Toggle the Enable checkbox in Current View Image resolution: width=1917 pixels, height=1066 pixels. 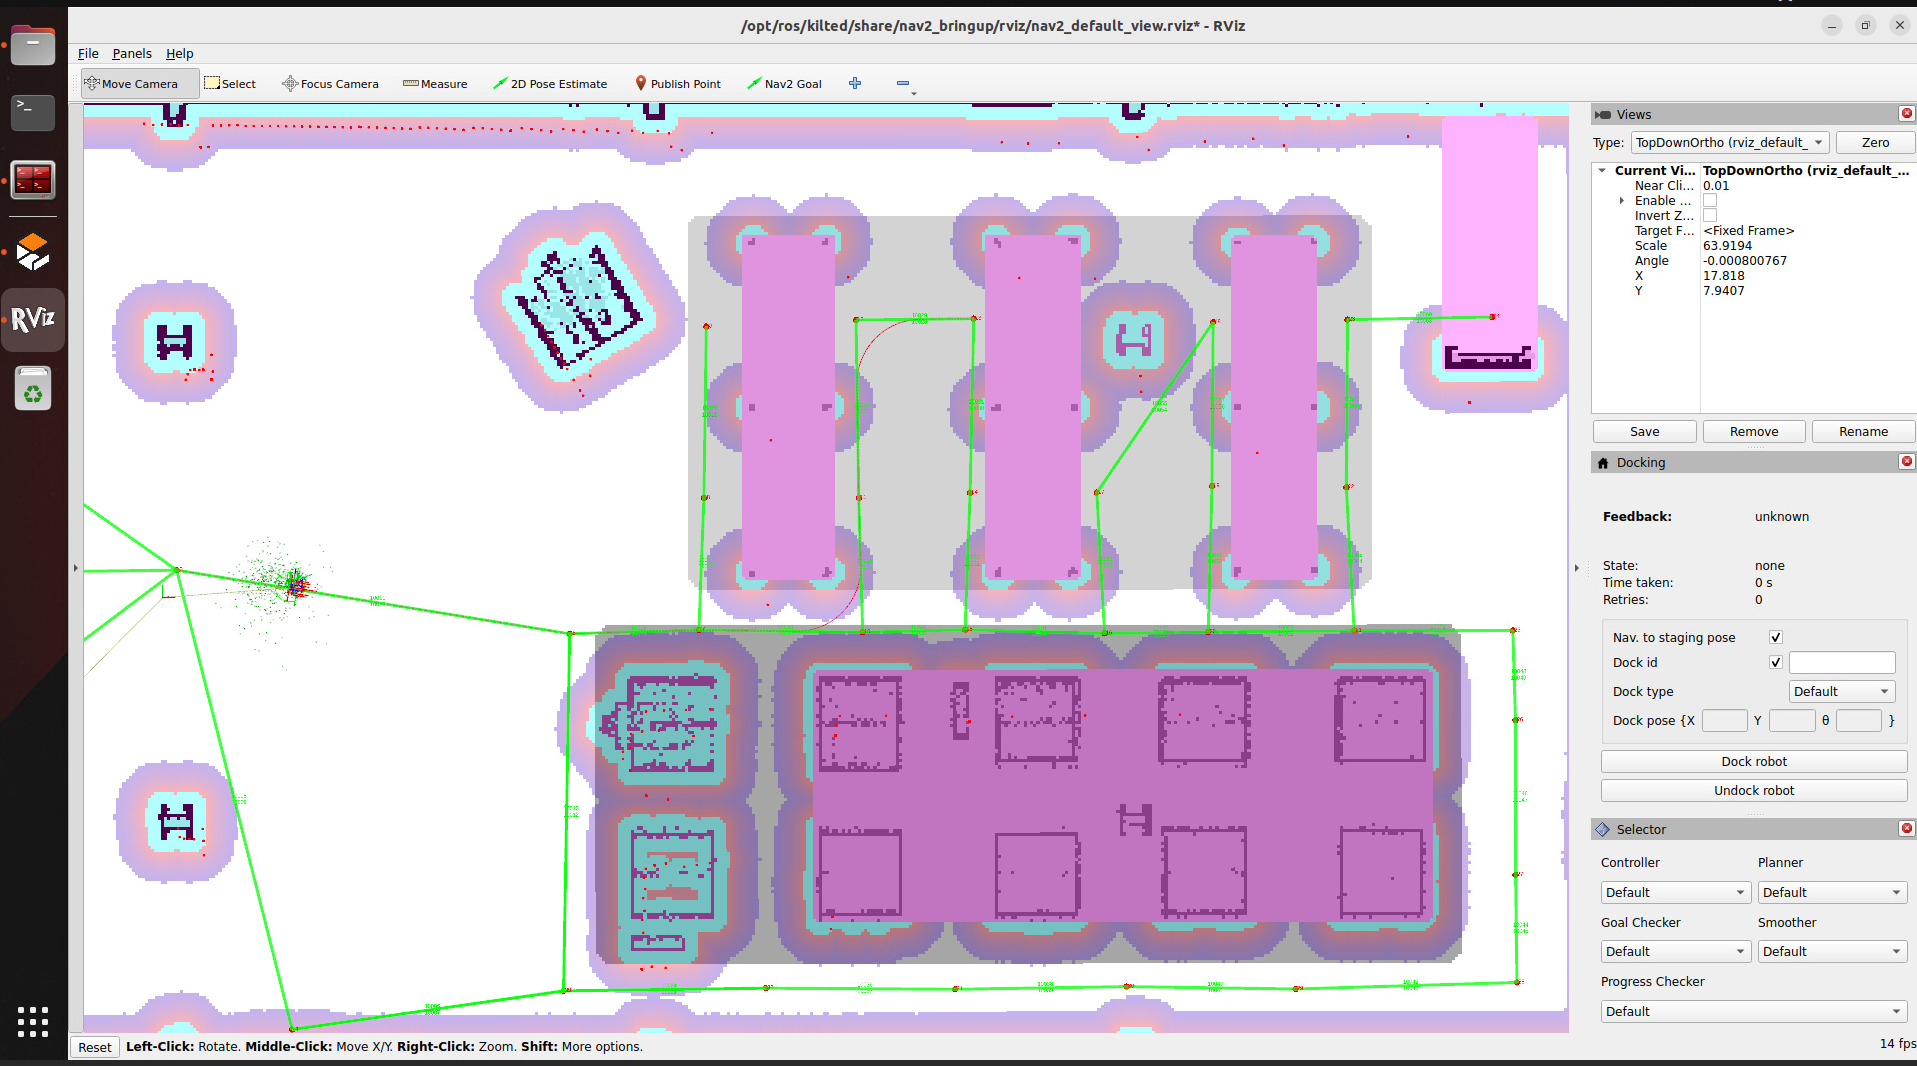1710,201
